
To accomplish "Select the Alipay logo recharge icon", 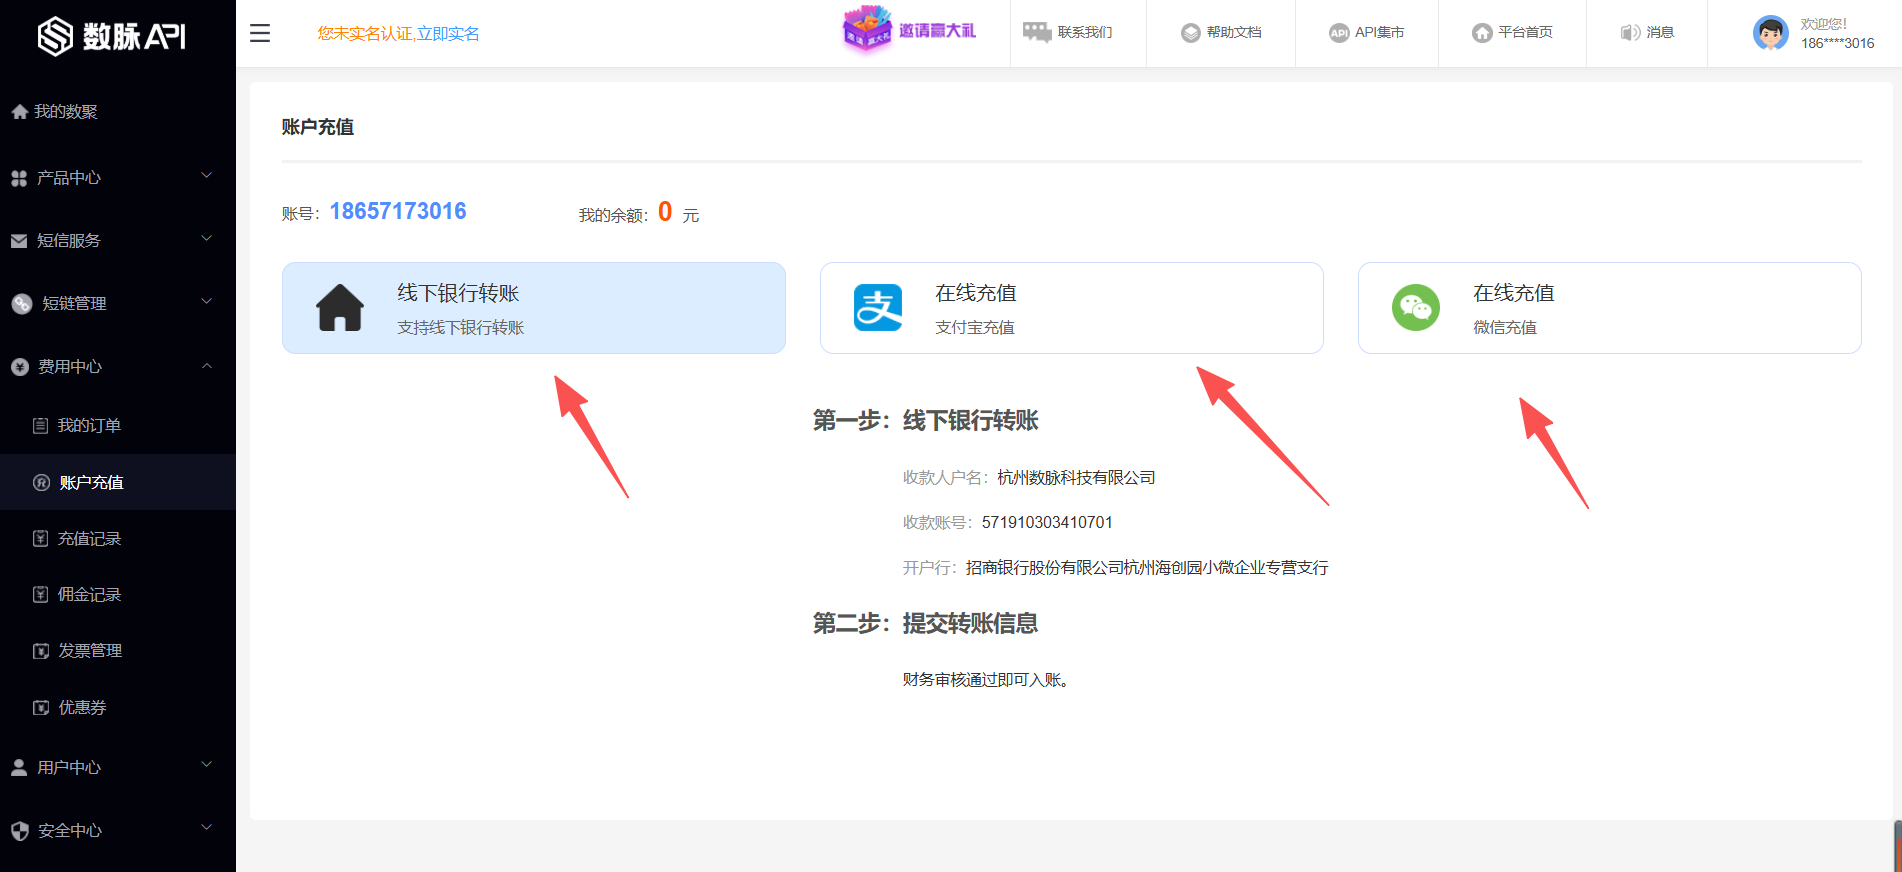I will pyautogui.click(x=878, y=308).
